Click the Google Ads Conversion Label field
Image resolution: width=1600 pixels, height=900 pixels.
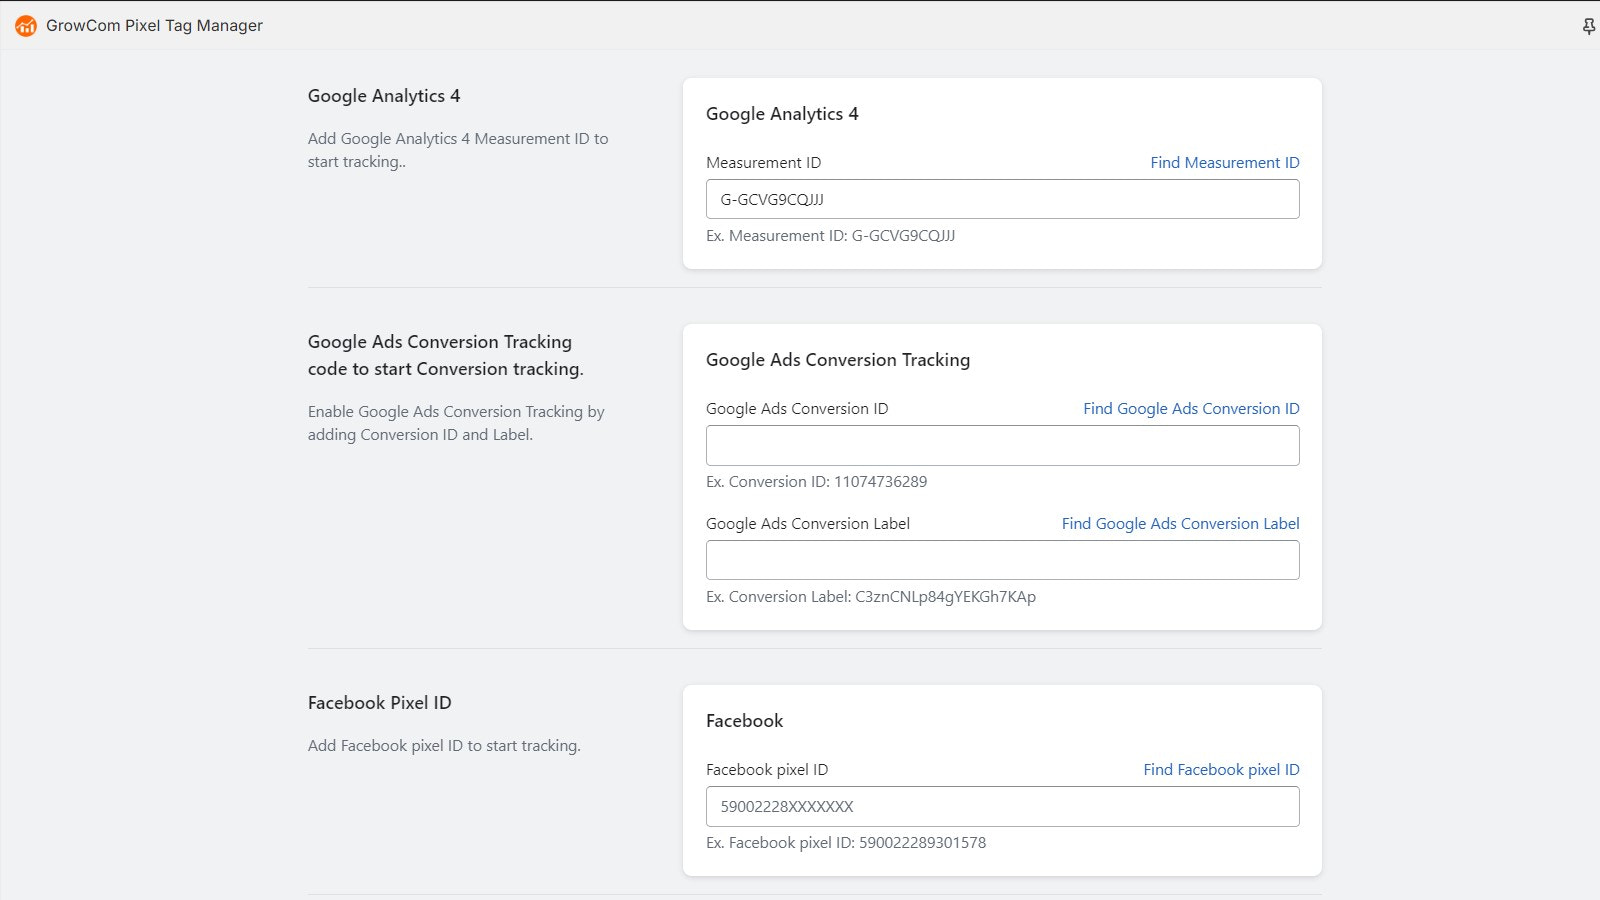1002,560
